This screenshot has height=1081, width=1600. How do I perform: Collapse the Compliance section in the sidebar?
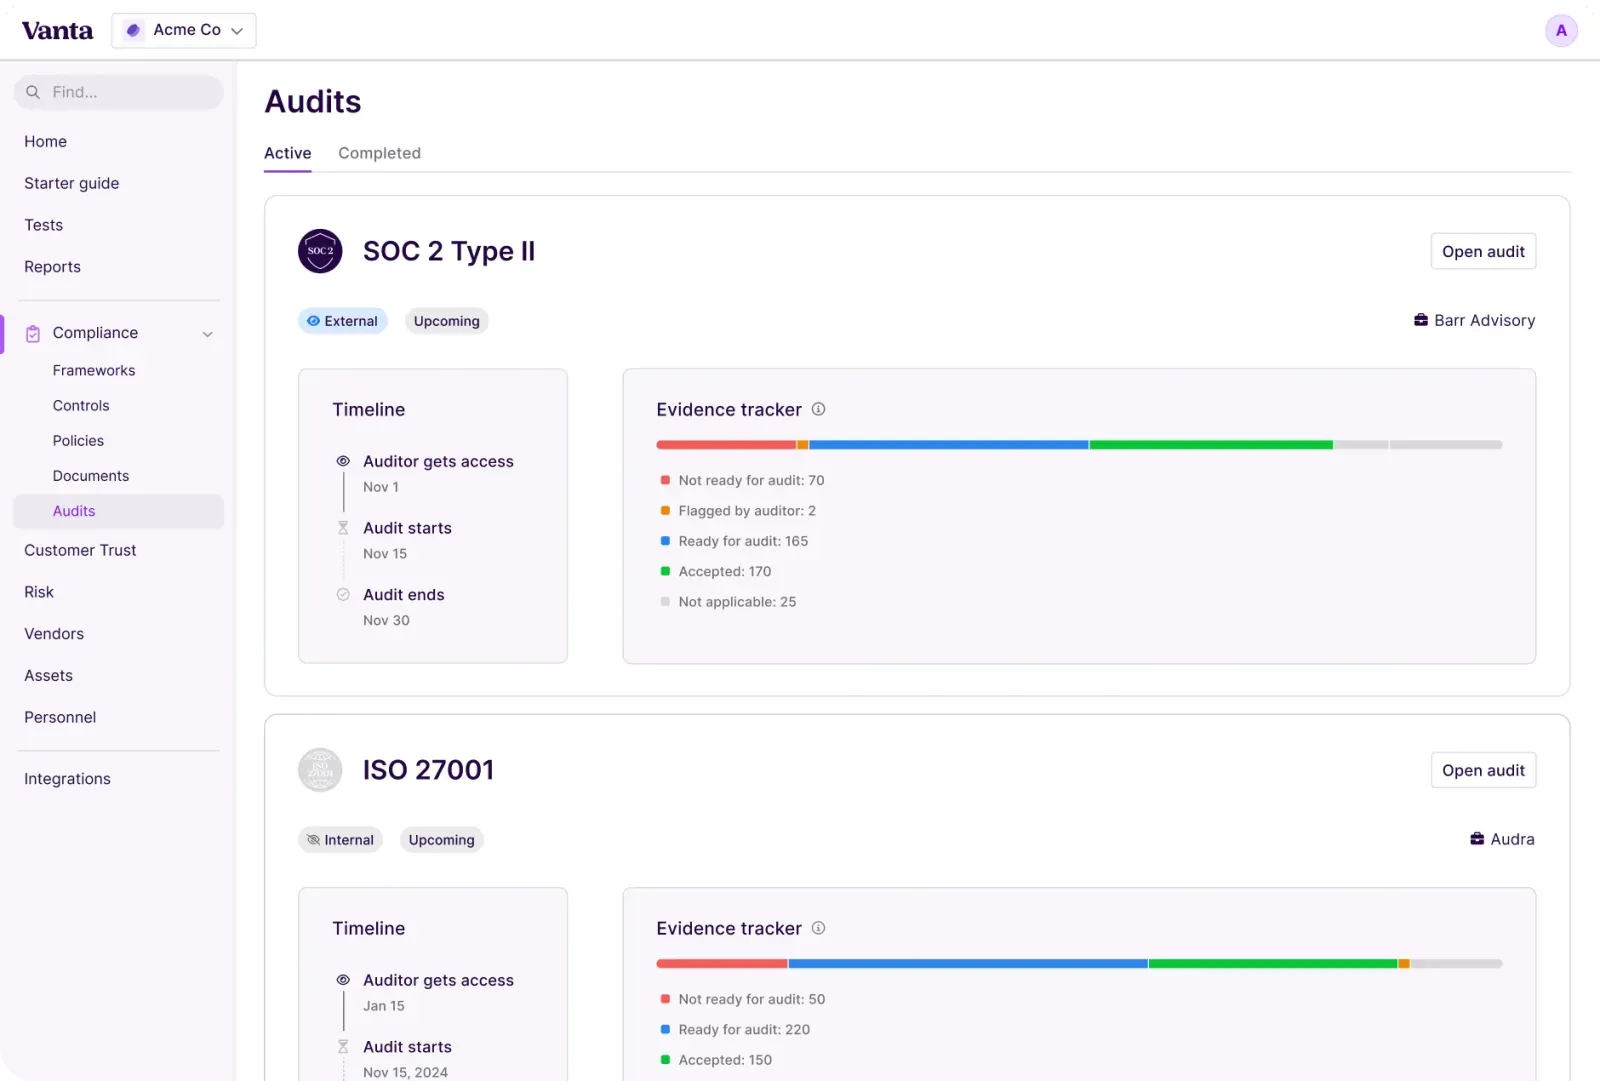point(208,333)
